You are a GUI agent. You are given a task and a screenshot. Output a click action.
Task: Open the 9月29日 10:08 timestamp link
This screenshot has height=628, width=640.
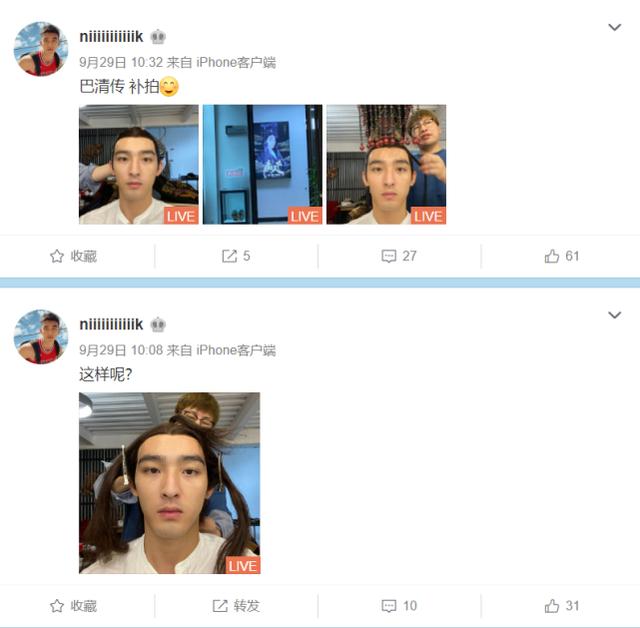(121, 350)
